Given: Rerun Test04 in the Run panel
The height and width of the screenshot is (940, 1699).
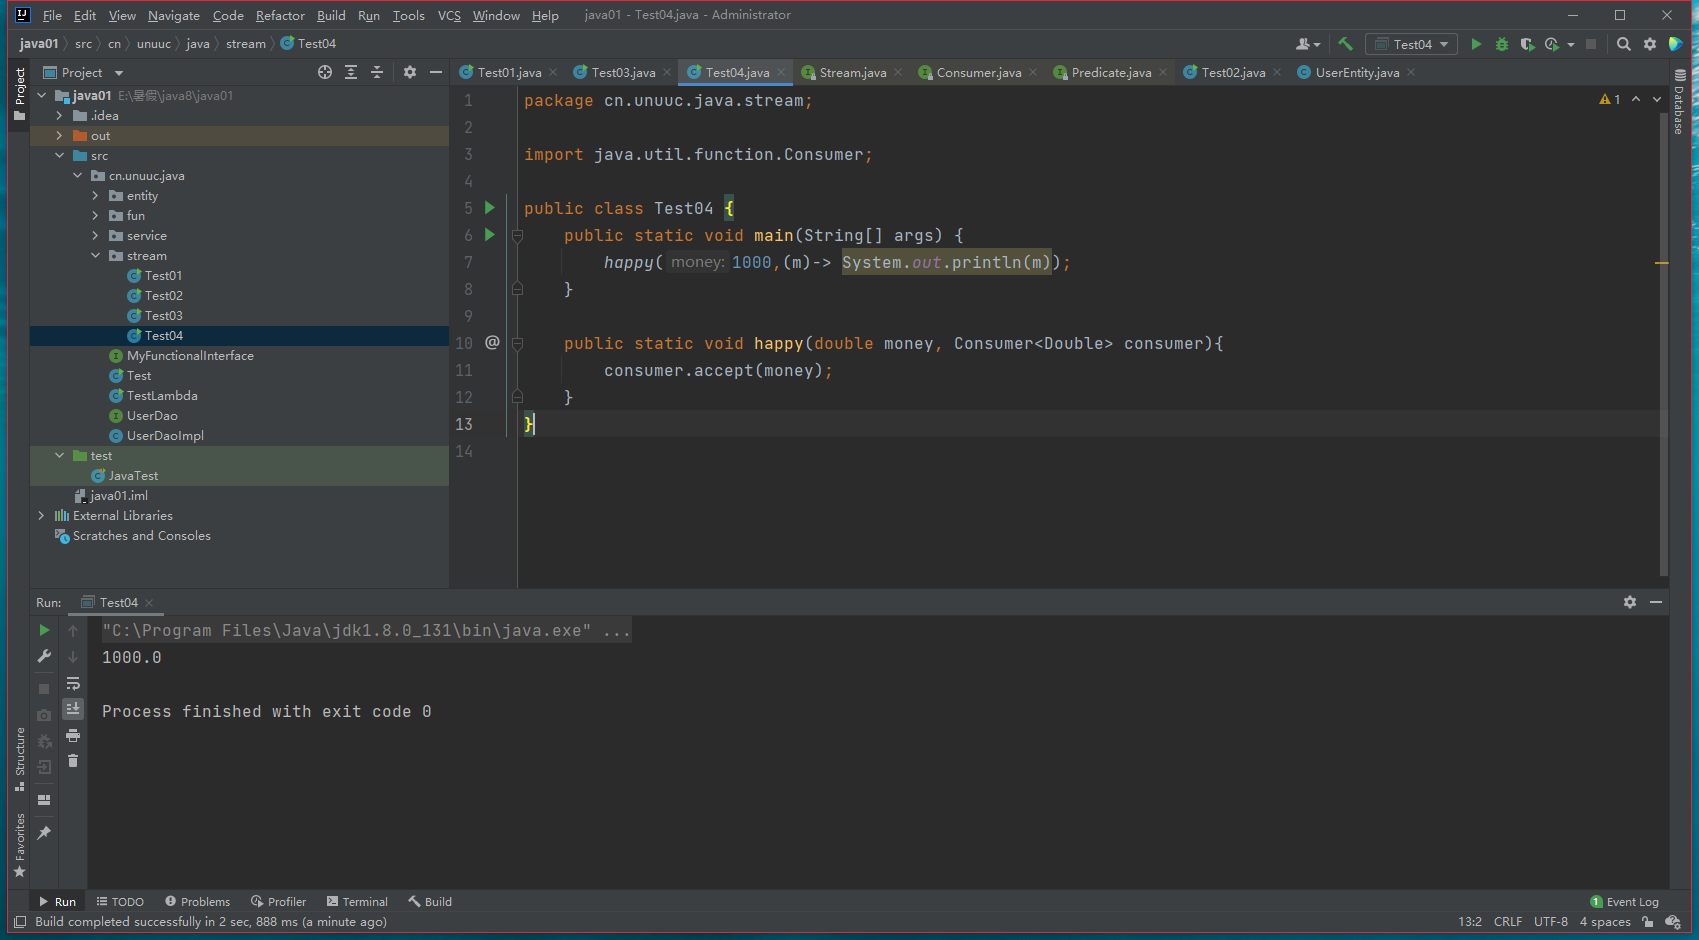Looking at the screenshot, I should point(44,630).
